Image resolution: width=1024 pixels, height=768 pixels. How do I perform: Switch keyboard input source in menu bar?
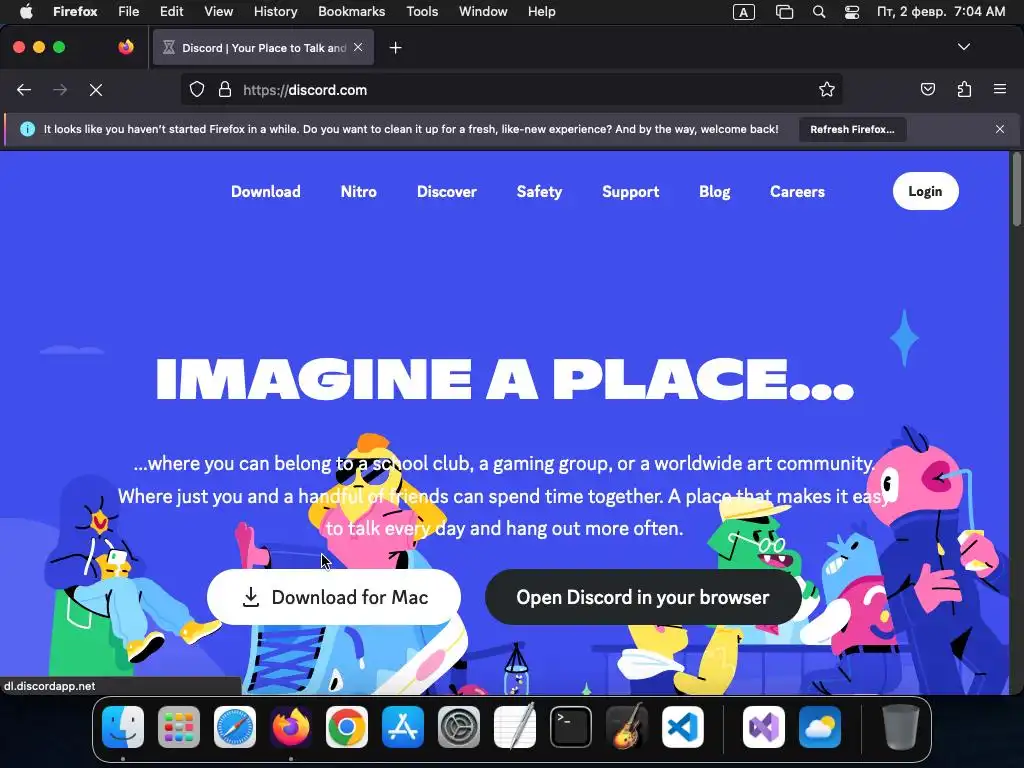(x=744, y=12)
